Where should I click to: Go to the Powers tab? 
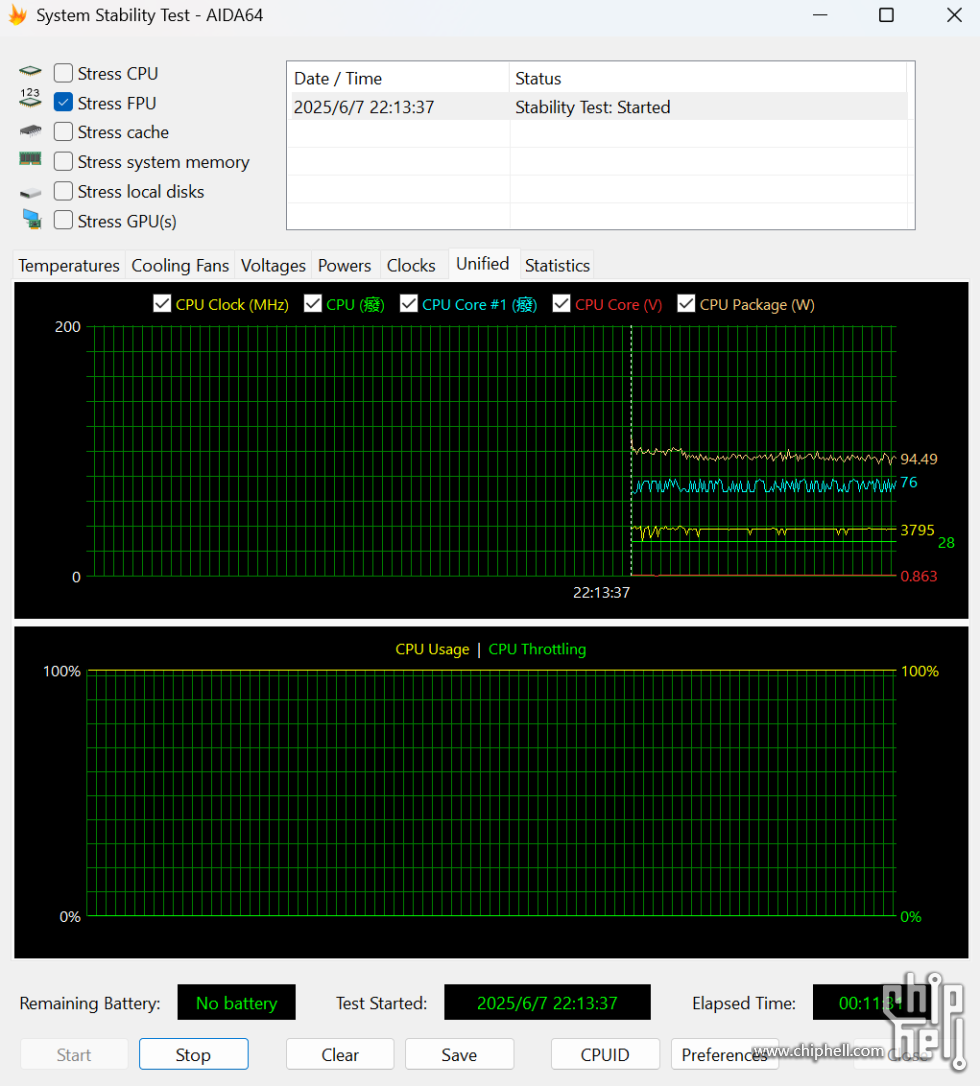[344, 265]
